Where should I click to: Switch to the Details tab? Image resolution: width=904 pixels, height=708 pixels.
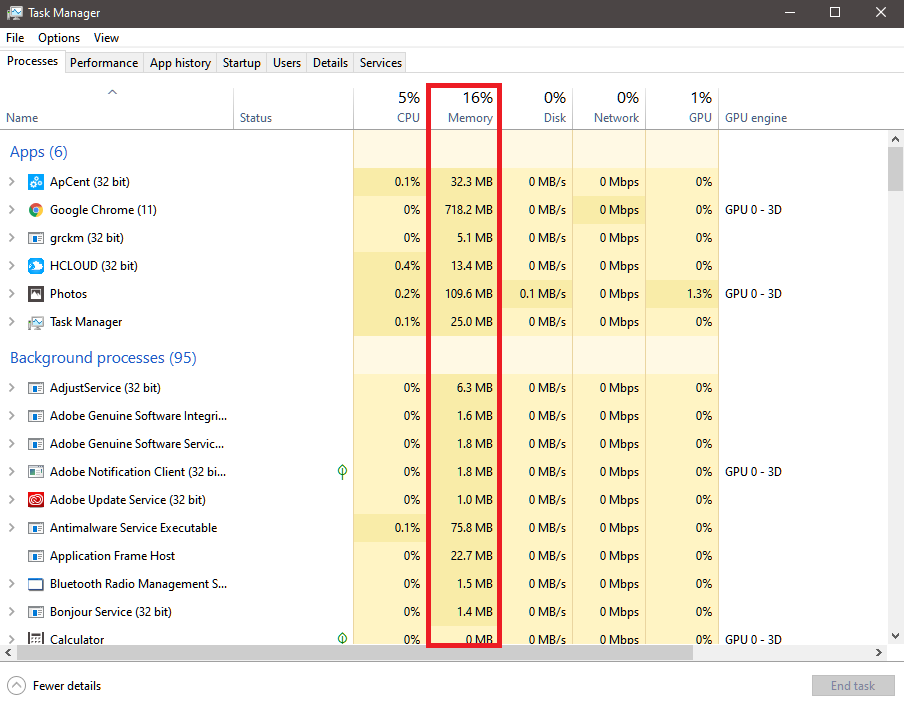[x=330, y=63]
